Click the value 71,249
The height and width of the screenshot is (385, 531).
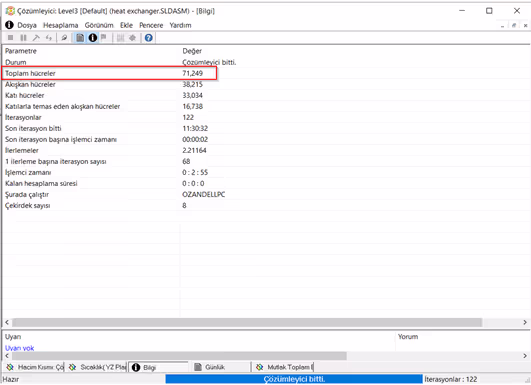tap(192, 73)
